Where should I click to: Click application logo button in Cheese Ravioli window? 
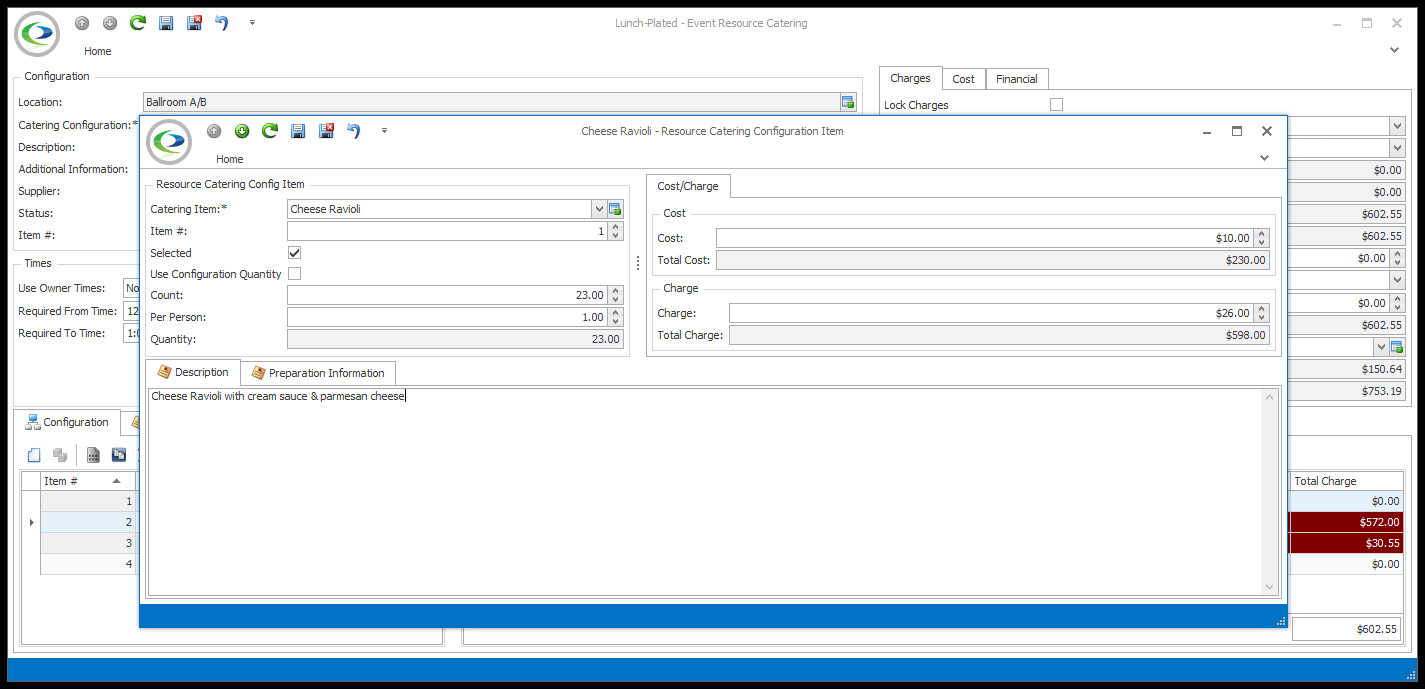pyautogui.click(x=169, y=142)
